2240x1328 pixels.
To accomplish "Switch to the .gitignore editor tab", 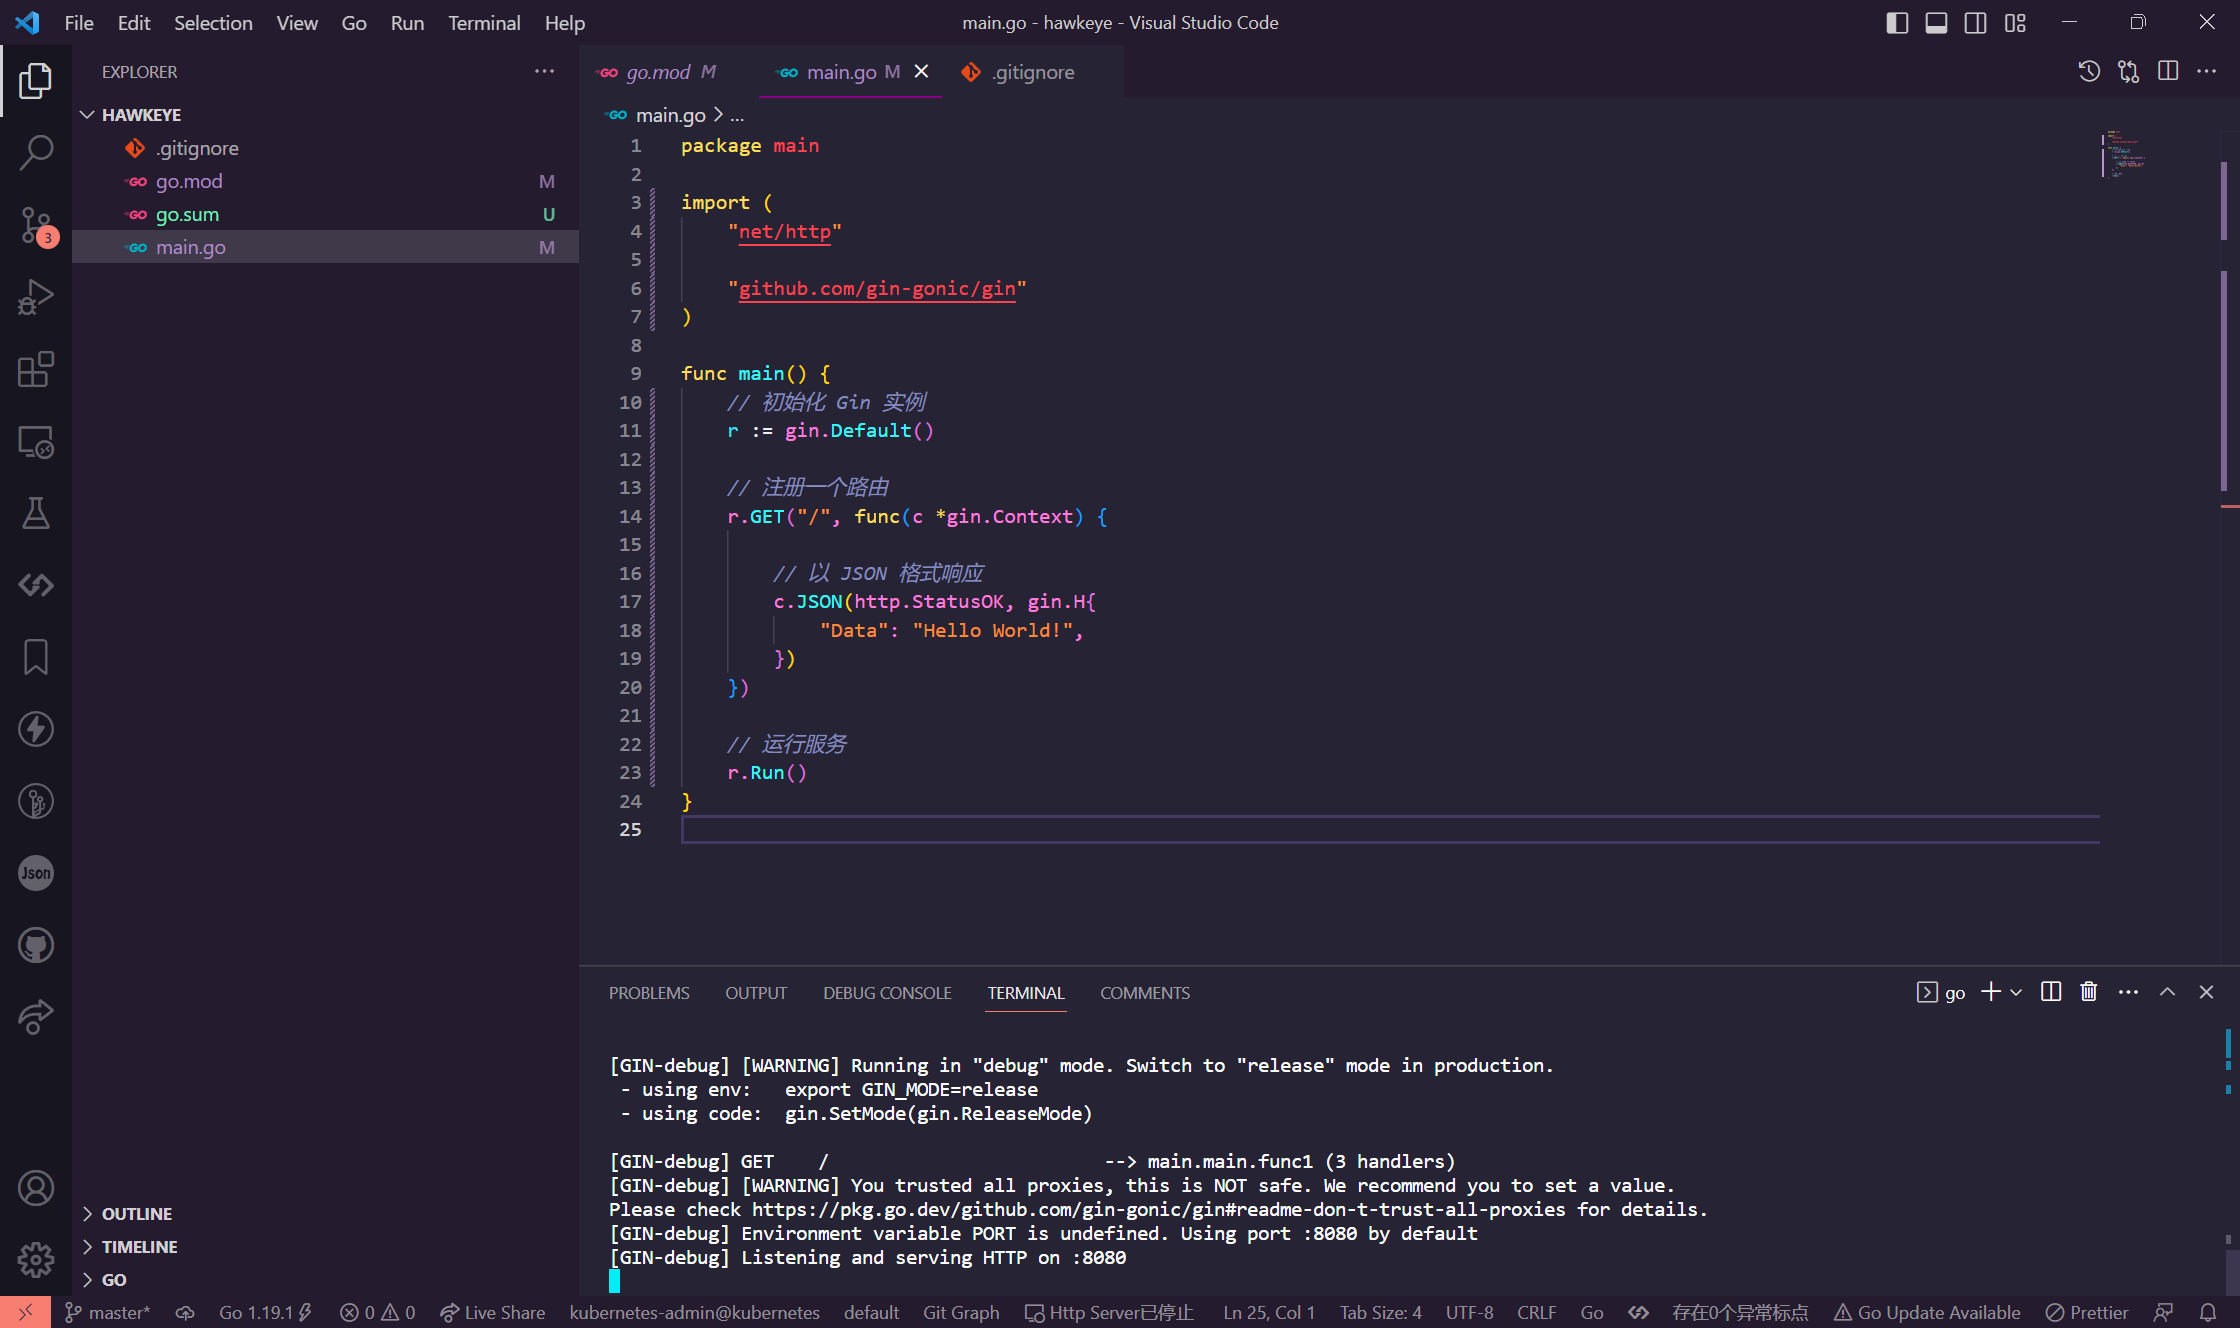I will coord(1032,72).
